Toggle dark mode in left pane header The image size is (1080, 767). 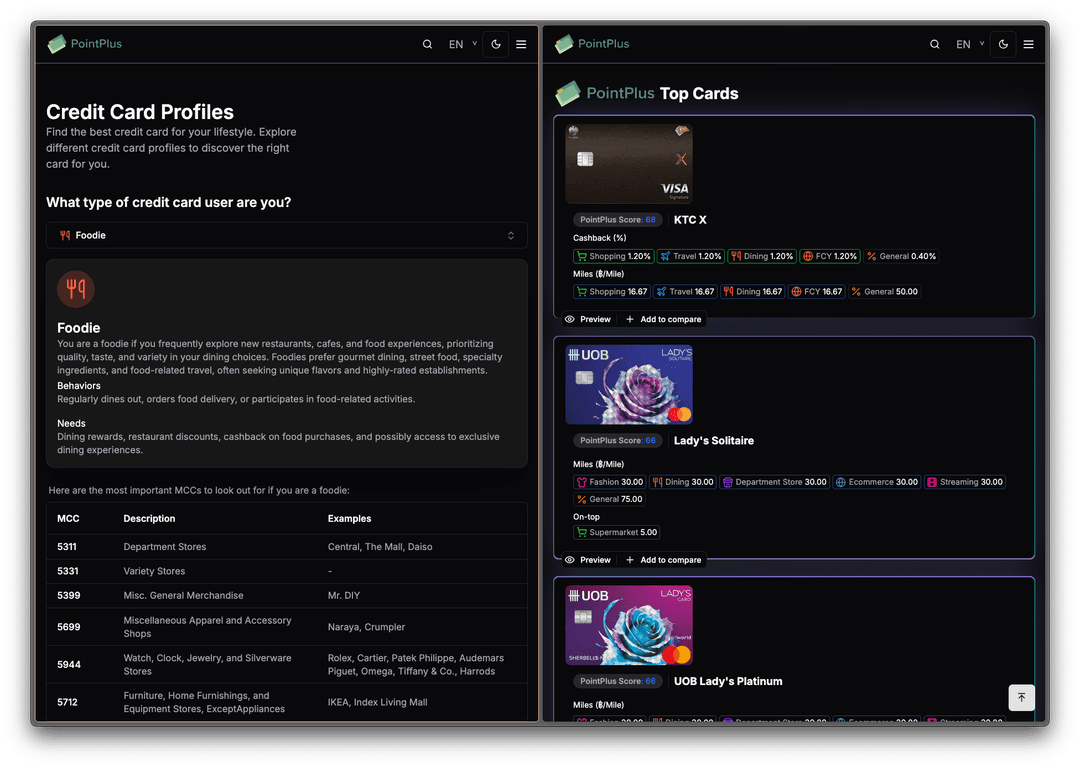[496, 44]
